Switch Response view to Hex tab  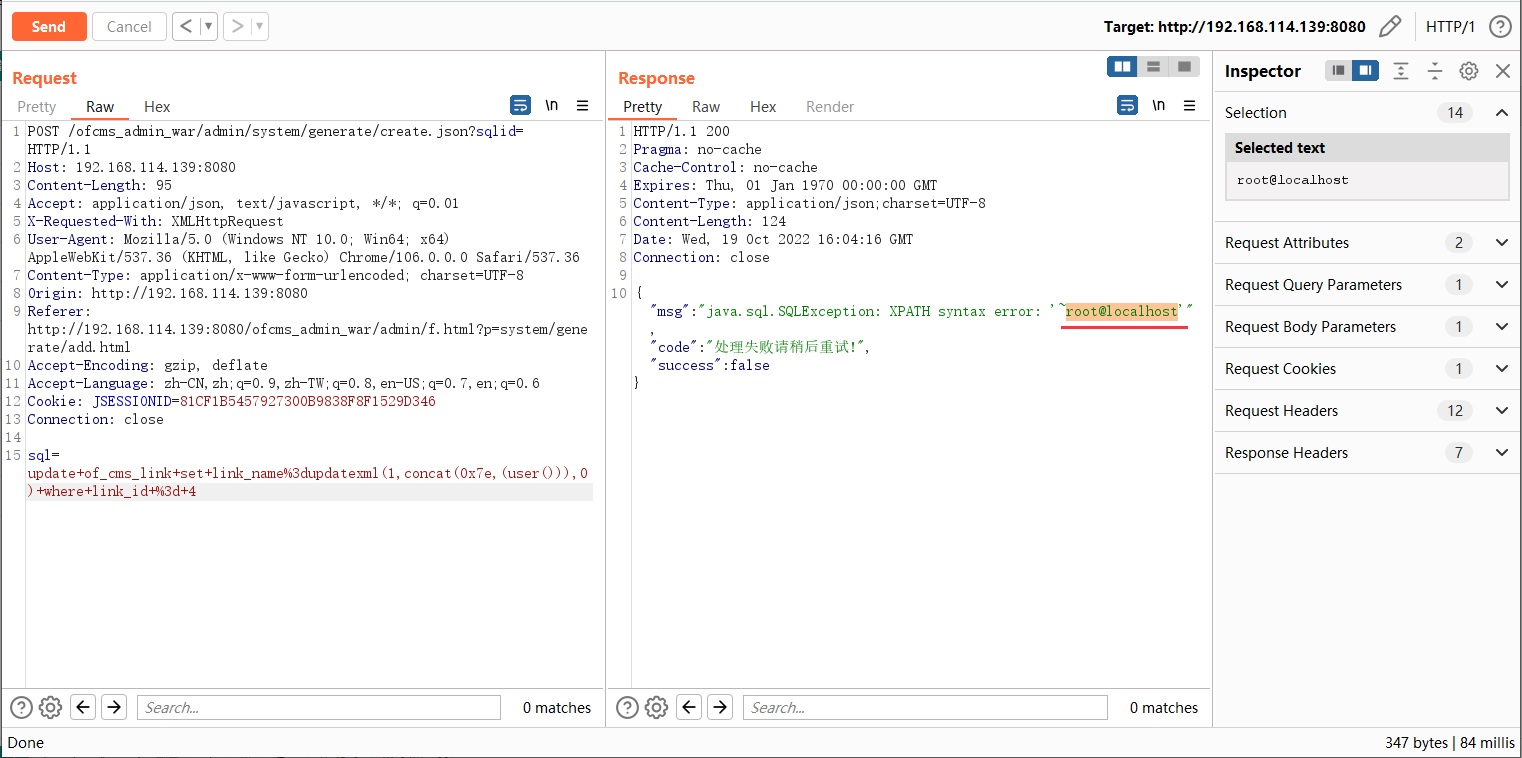tap(763, 107)
